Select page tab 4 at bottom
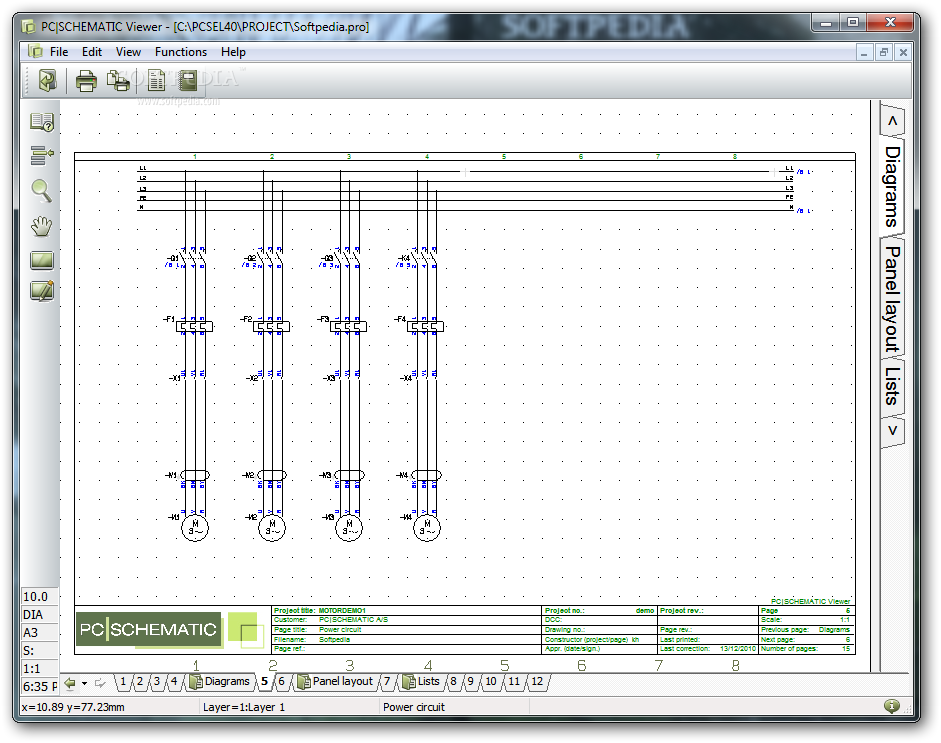 click(x=173, y=682)
